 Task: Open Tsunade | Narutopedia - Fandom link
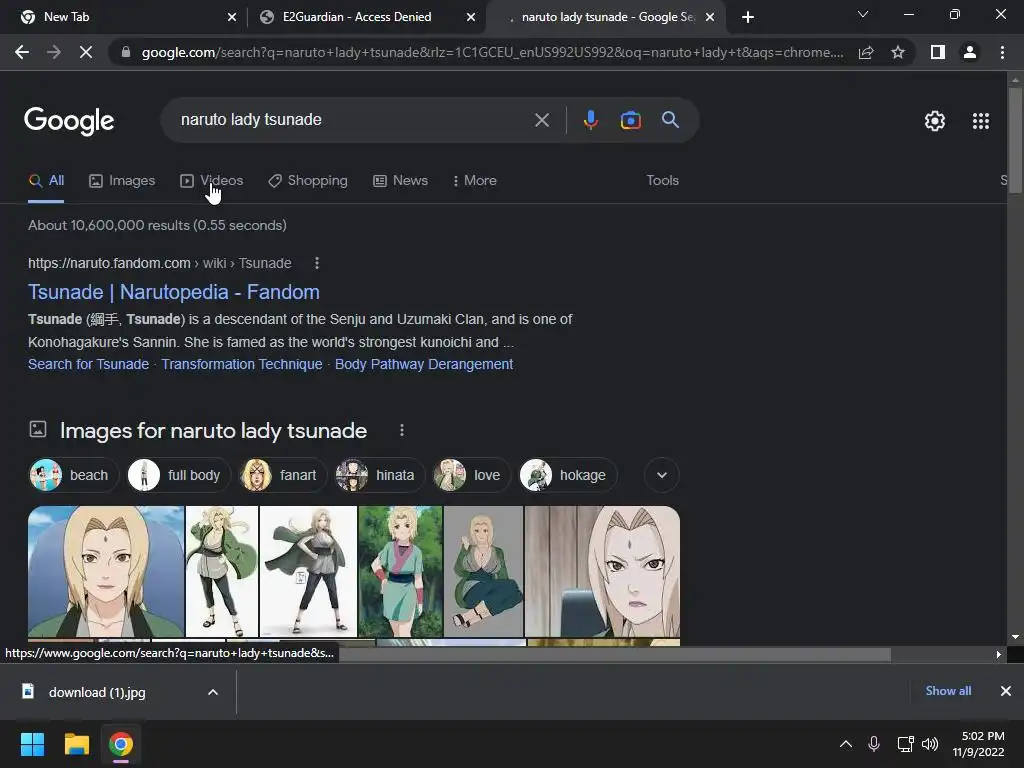[174, 292]
